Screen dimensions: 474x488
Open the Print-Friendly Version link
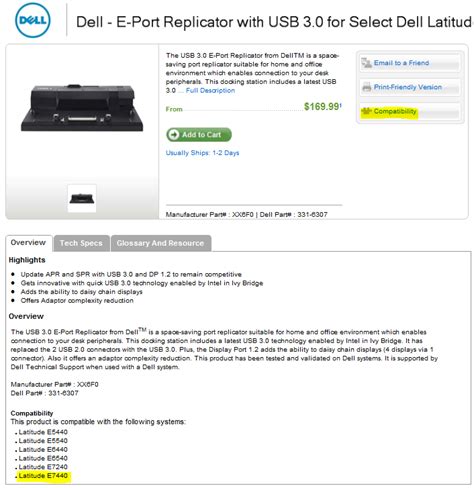click(408, 87)
